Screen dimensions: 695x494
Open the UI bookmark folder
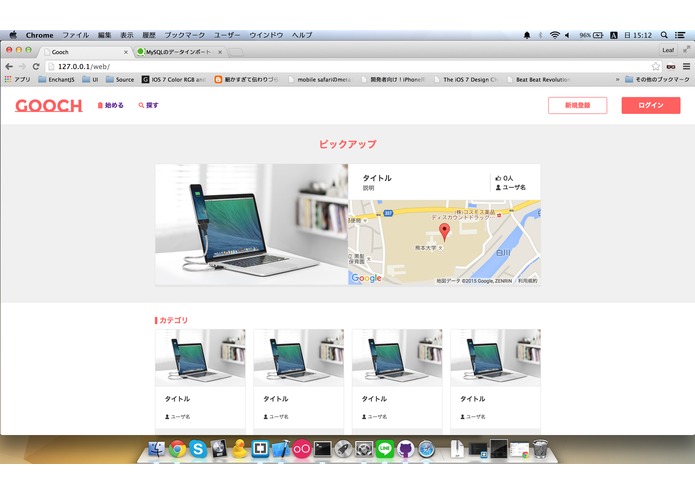pyautogui.click(x=90, y=79)
